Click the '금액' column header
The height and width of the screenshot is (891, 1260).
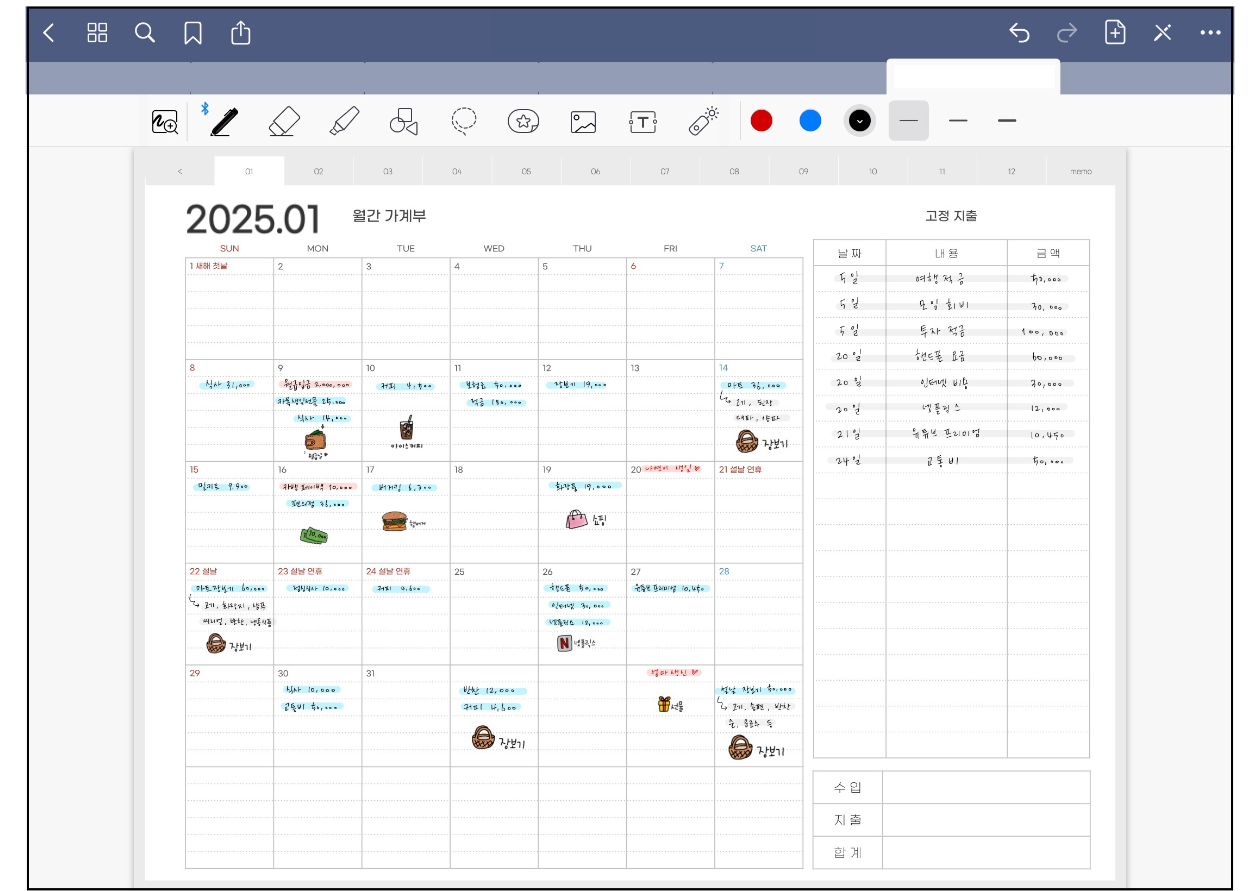pos(1048,253)
